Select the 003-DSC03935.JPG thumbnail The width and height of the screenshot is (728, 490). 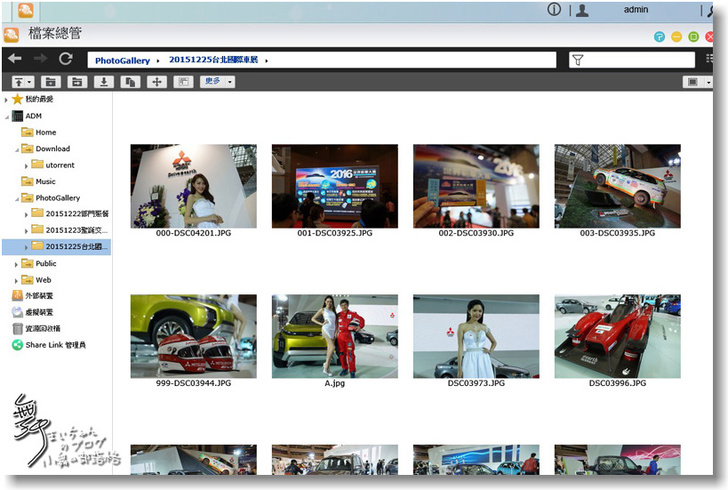[617, 186]
